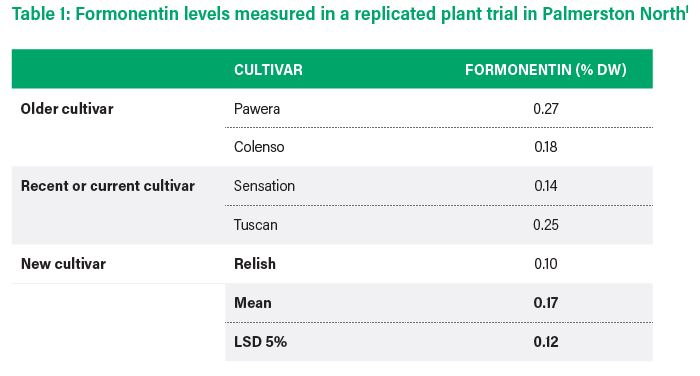
Task: Click the 'Older cultivar' row label
Action: click(x=67, y=109)
